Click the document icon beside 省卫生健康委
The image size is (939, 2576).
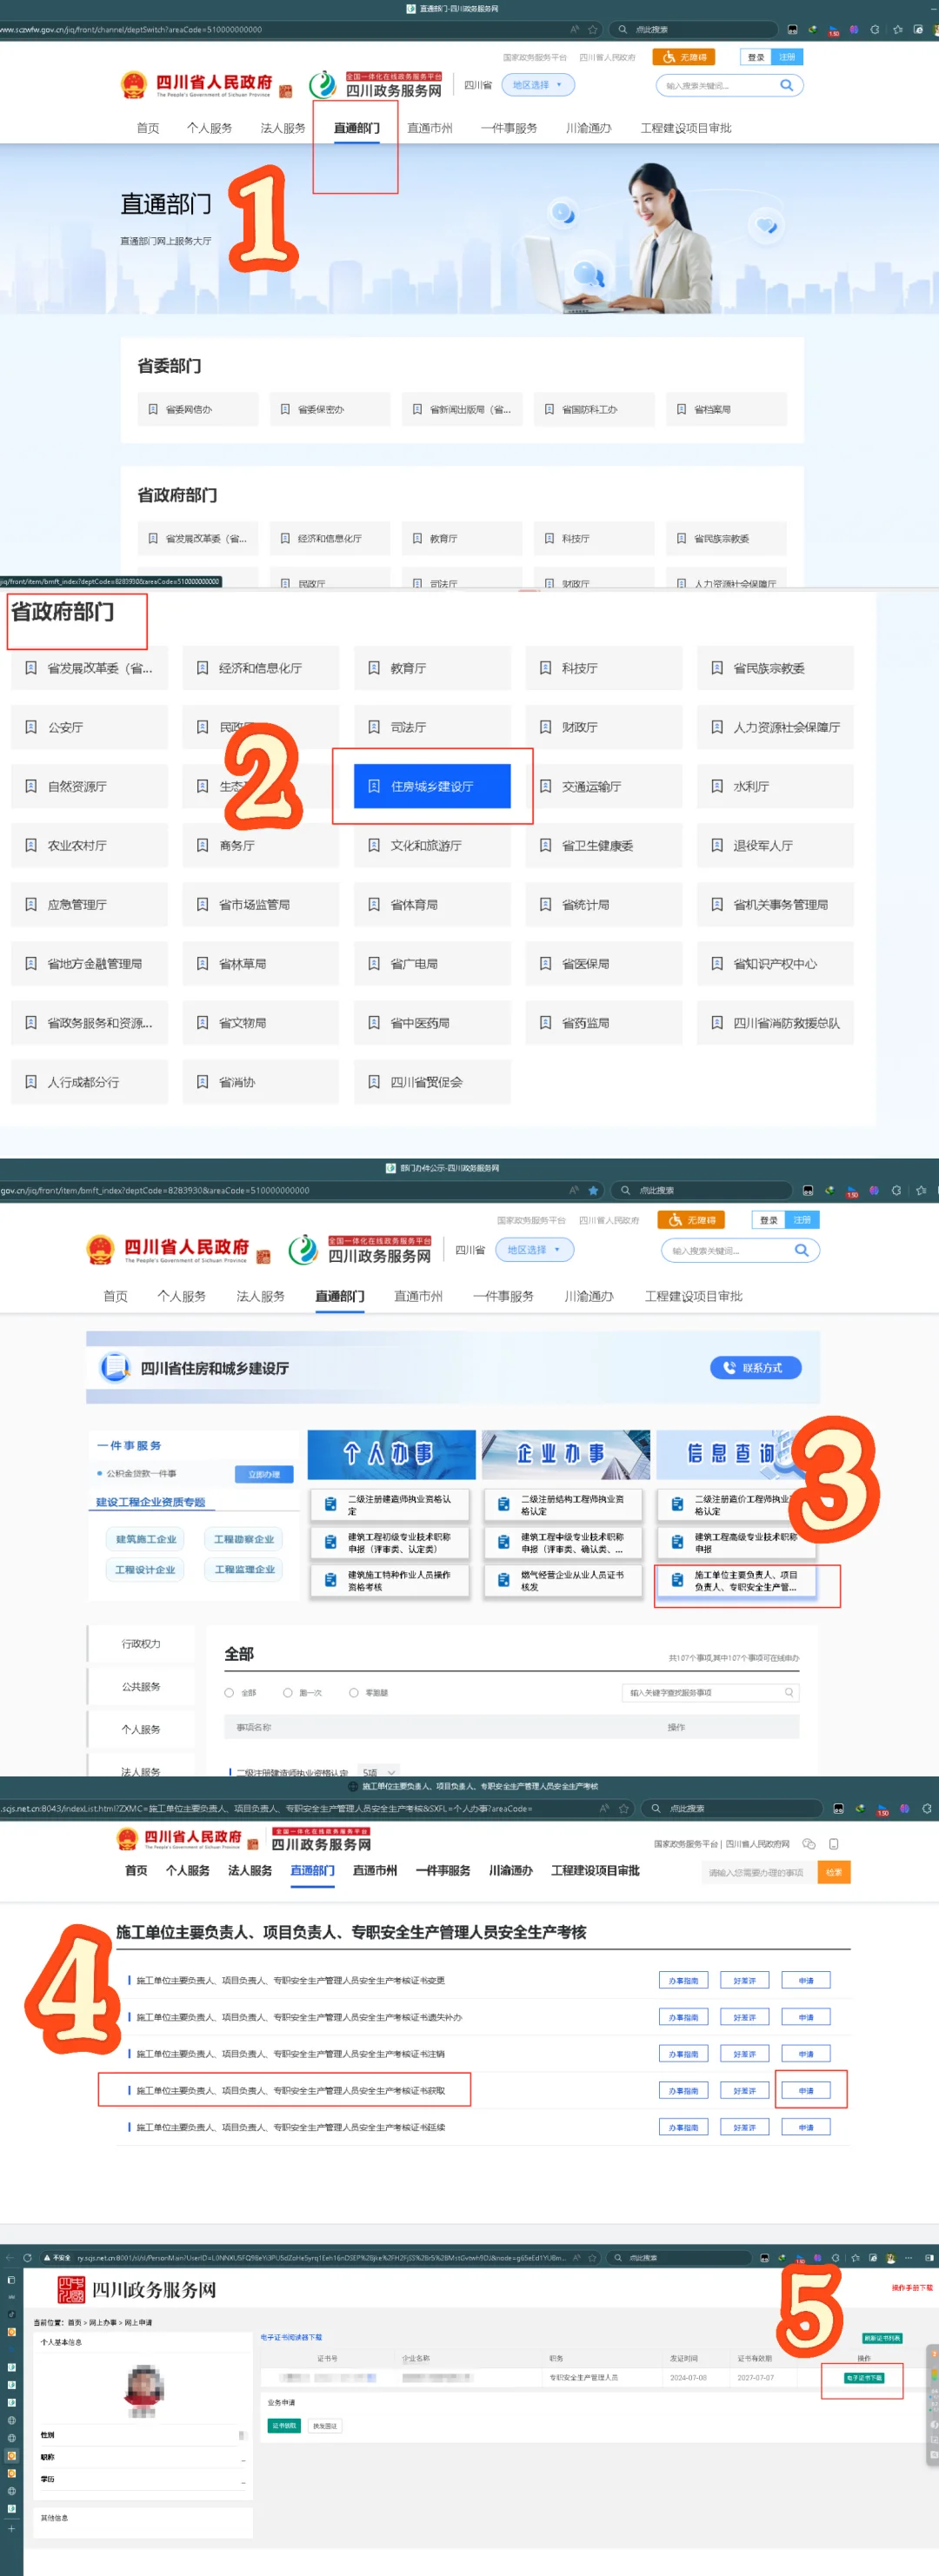tap(545, 845)
